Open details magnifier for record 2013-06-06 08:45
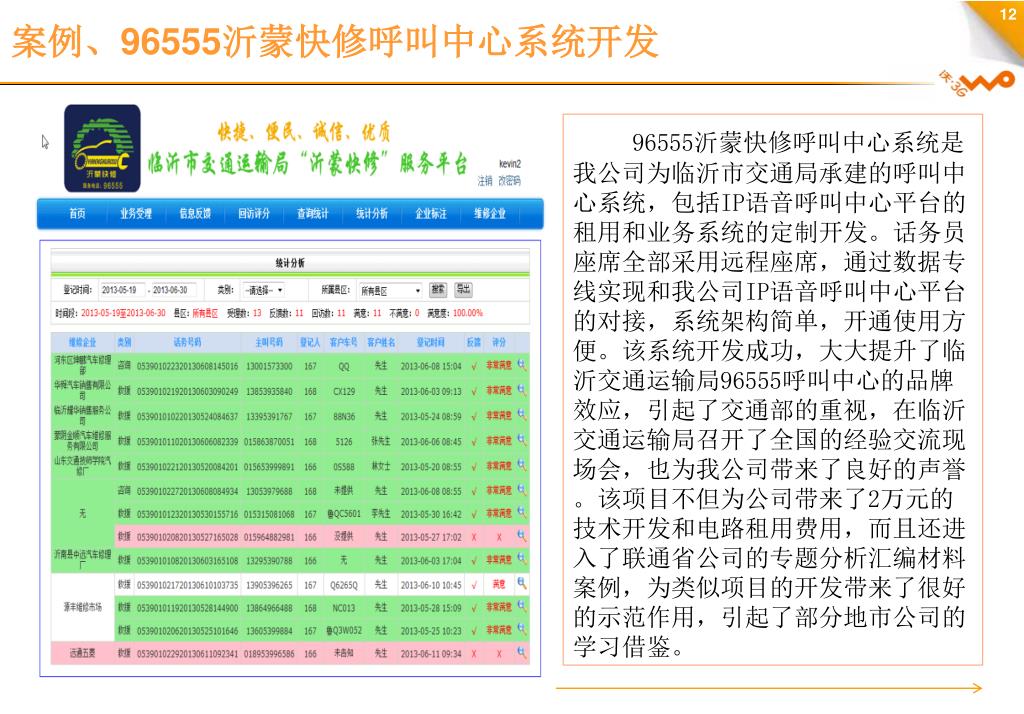Image resolution: width=1024 pixels, height=714 pixels. tap(521, 440)
